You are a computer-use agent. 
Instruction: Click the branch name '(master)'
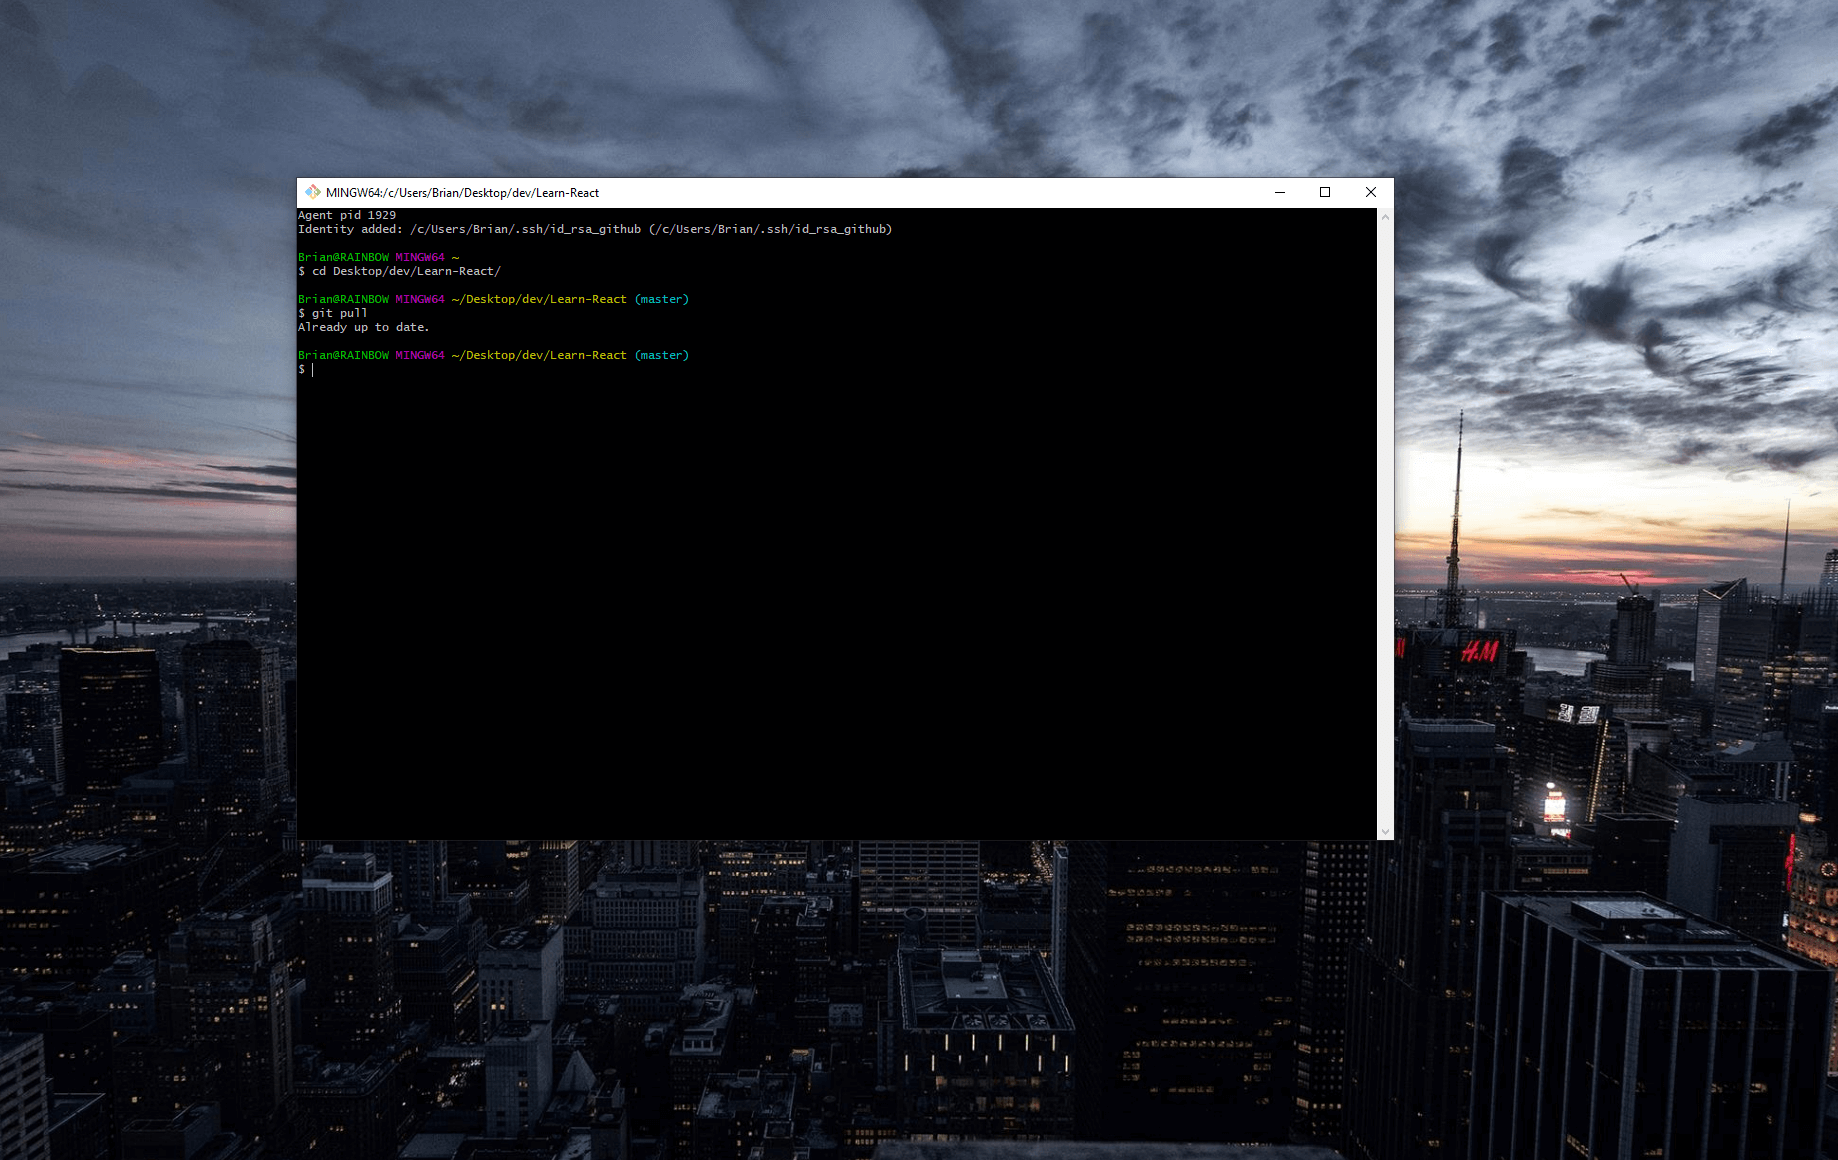click(661, 298)
